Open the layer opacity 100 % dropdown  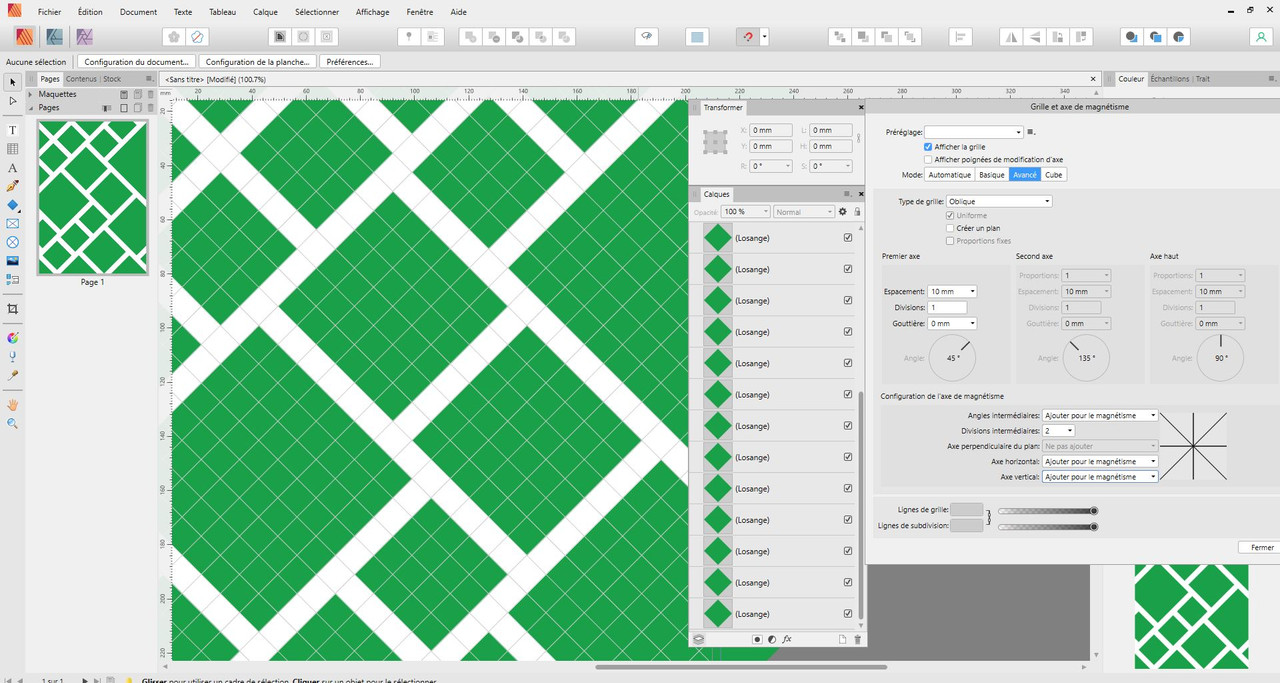pos(746,212)
